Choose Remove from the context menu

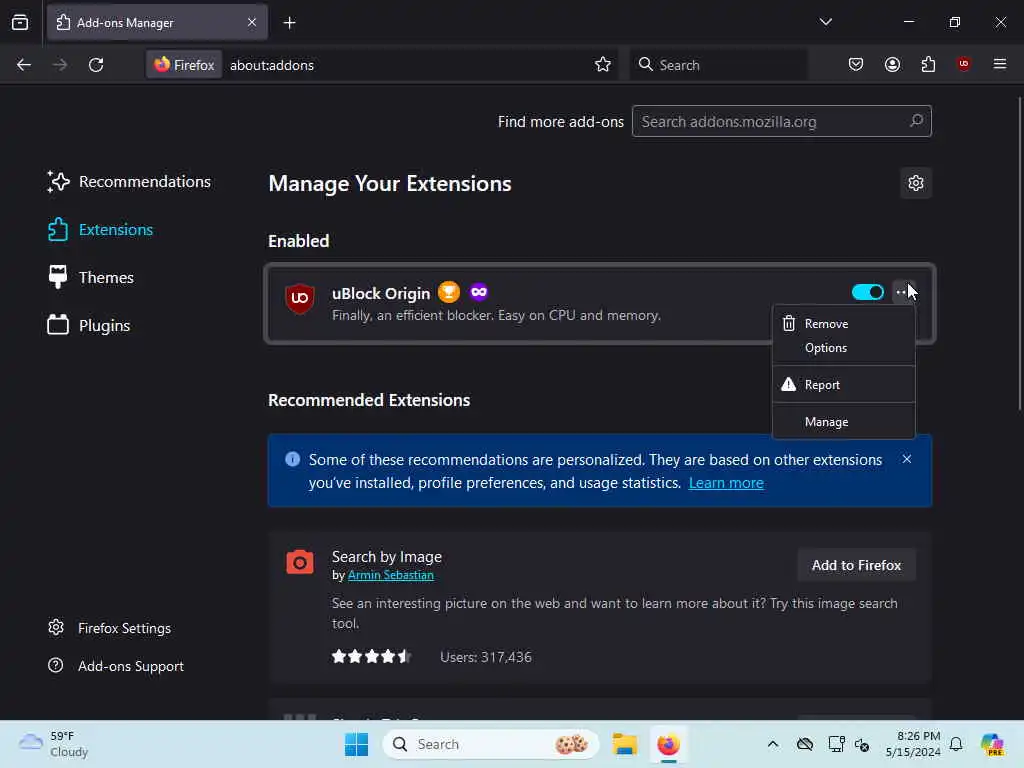point(843,324)
